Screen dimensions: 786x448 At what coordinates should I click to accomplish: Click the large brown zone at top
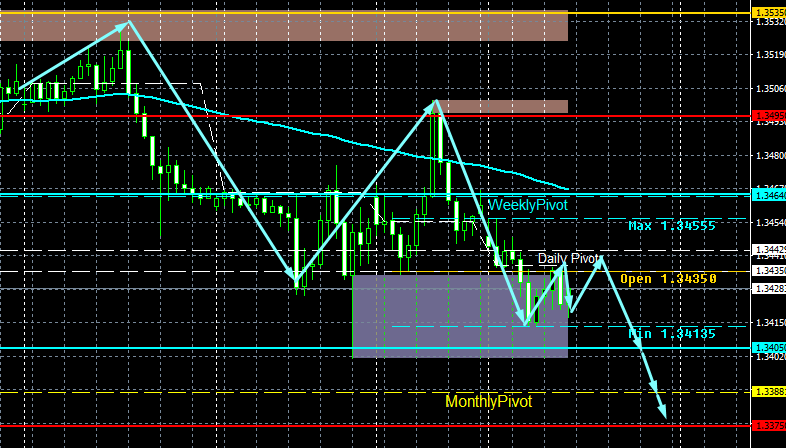(284, 26)
